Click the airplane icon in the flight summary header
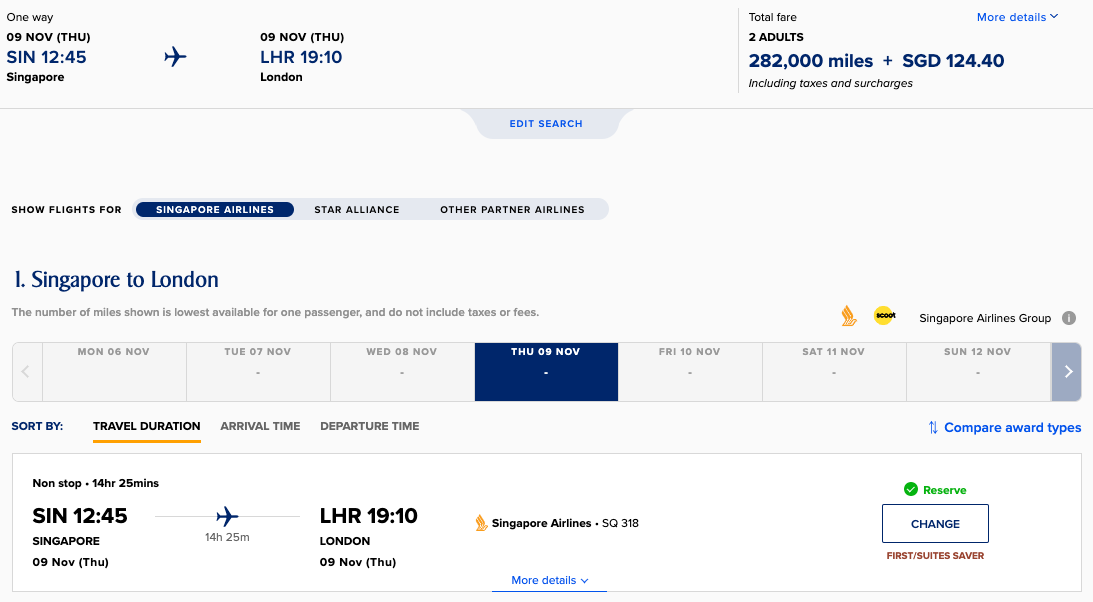The image size is (1093, 602). click(x=175, y=56)
